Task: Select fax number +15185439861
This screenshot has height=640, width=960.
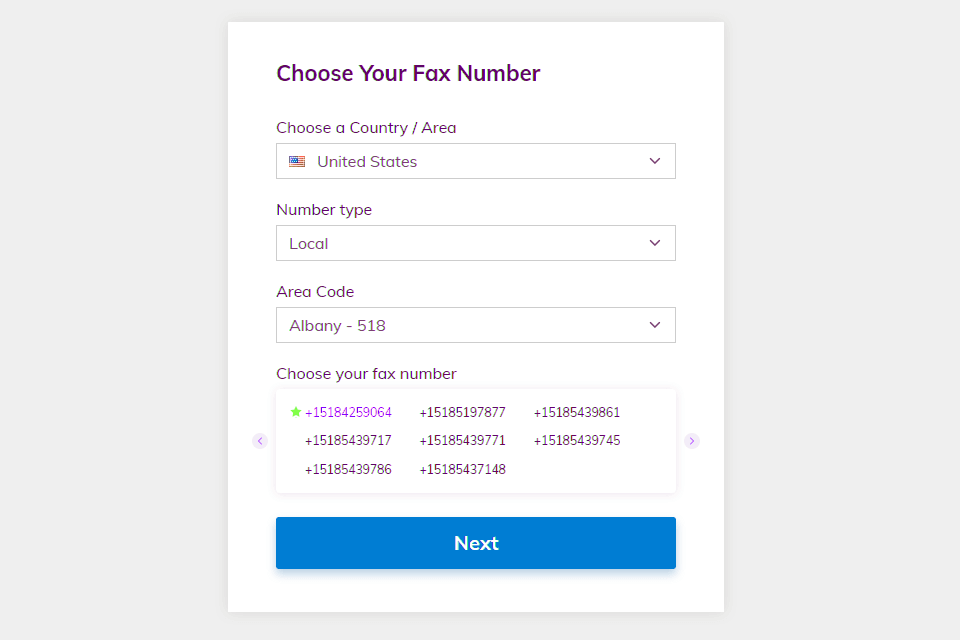Action: tap(576, 412)
